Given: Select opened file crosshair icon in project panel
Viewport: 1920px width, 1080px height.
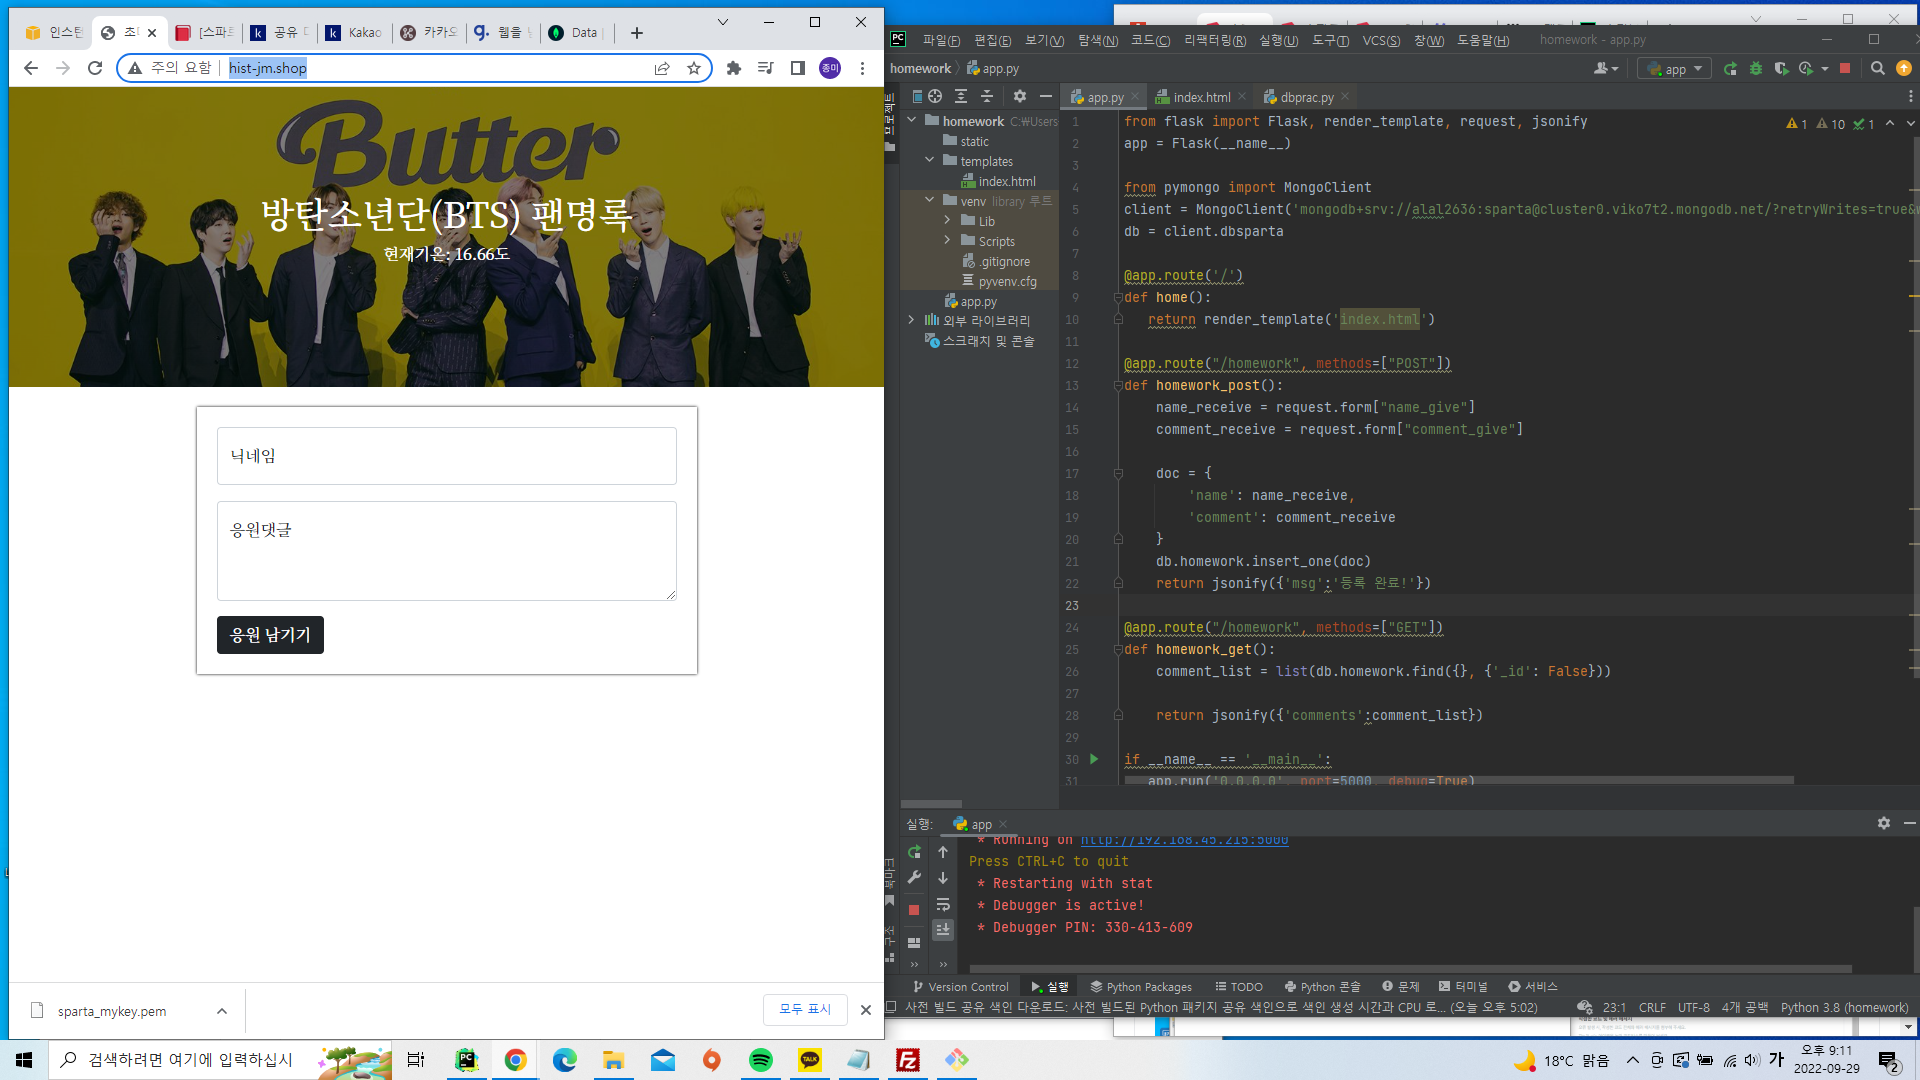Looking at the screenshot, I should click(x=935, y=97).
